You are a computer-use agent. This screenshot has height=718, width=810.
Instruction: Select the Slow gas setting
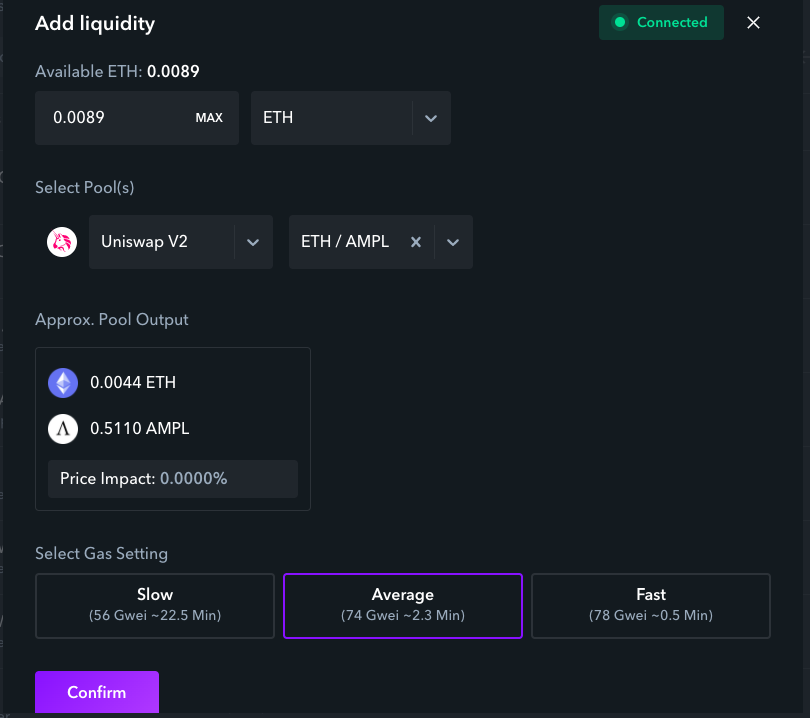(155, 605)
